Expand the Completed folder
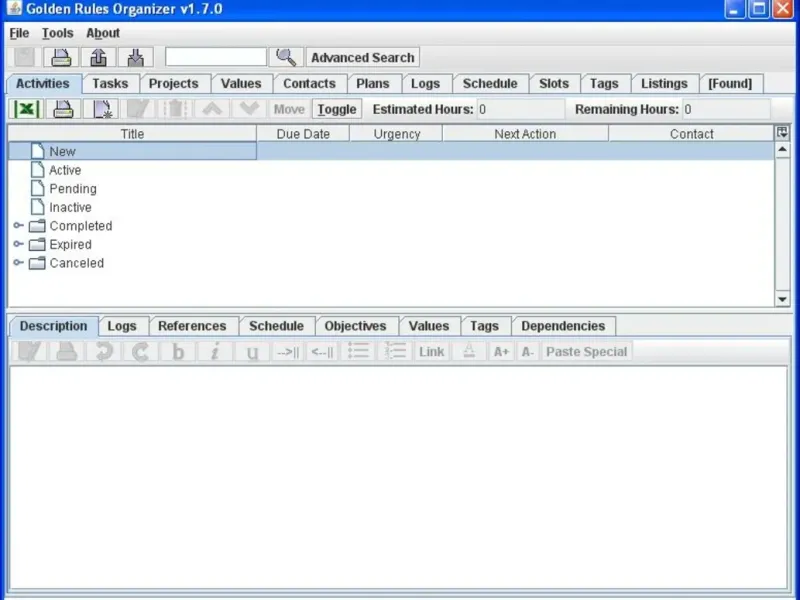The image size is (800, 600). (18, 226)
